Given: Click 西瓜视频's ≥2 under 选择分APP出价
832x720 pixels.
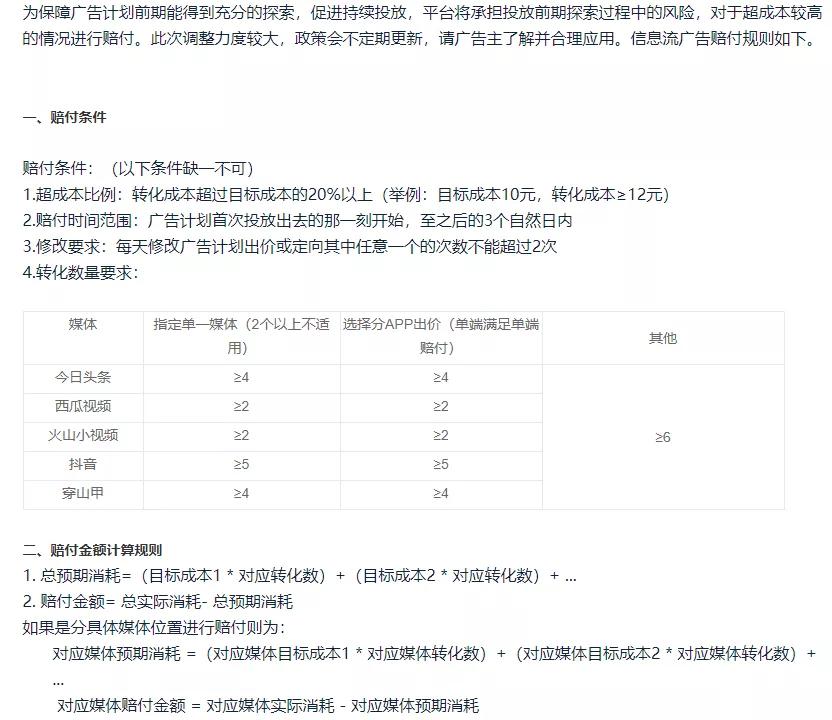Looking at the screenshot, I should click(x=441, y=407).
